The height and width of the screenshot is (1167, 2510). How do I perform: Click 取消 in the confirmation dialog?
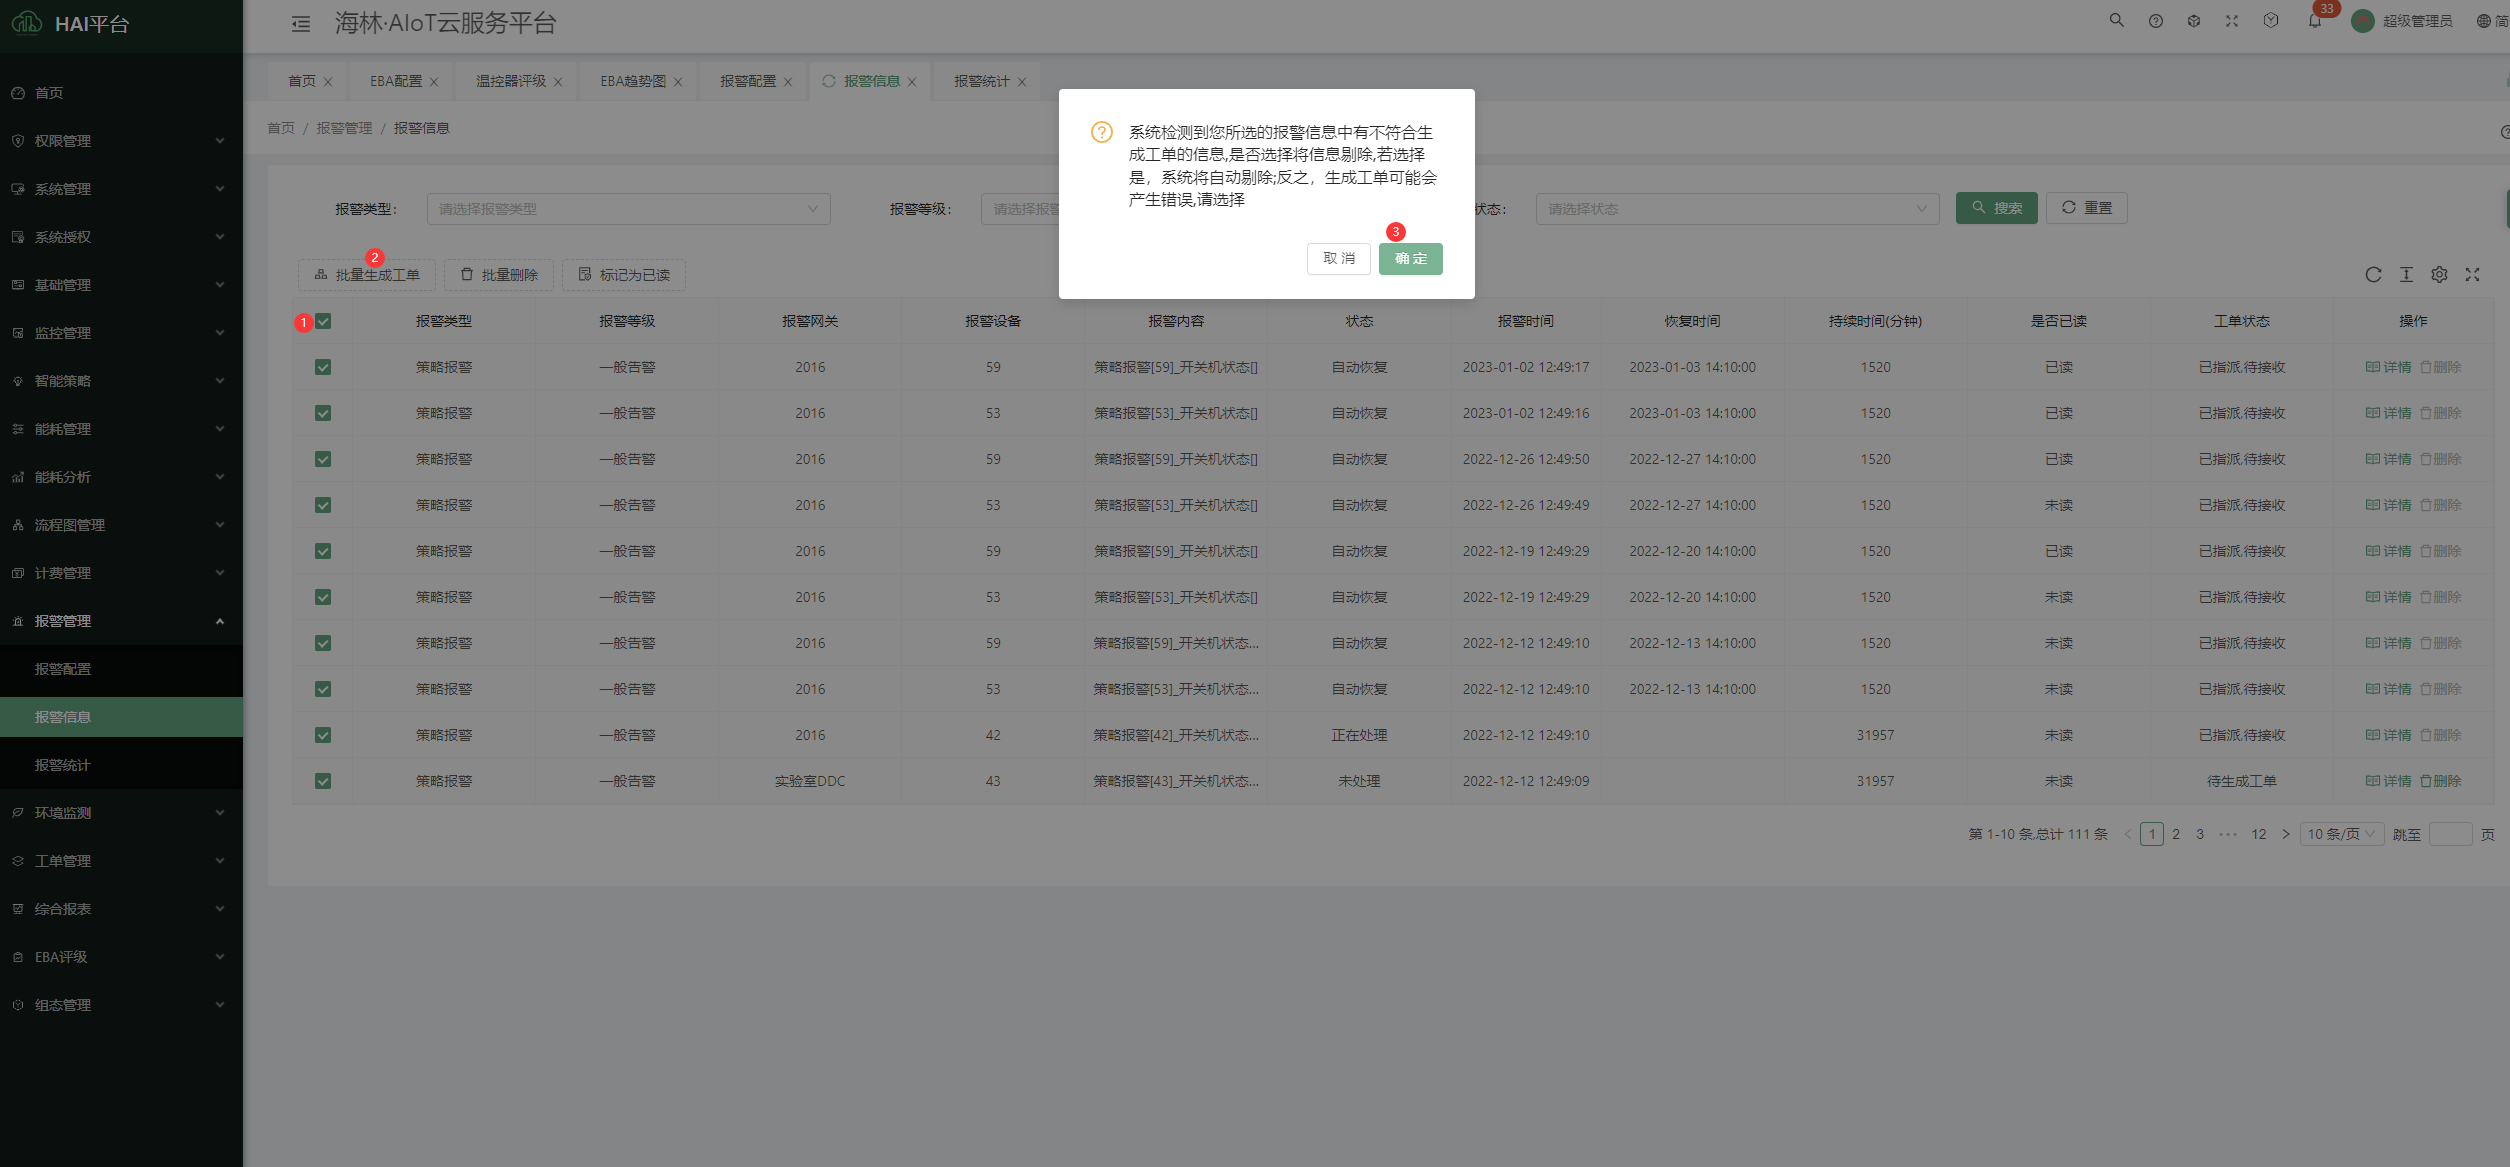[x=1338, y=259]
